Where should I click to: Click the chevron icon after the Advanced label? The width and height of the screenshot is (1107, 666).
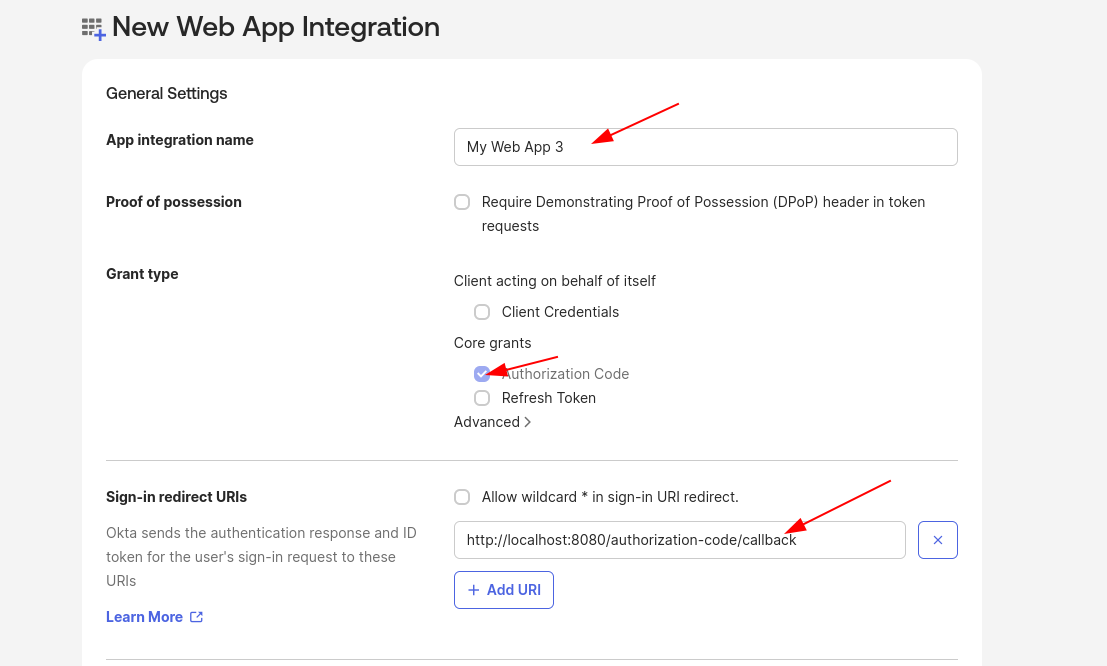point(528,422)
